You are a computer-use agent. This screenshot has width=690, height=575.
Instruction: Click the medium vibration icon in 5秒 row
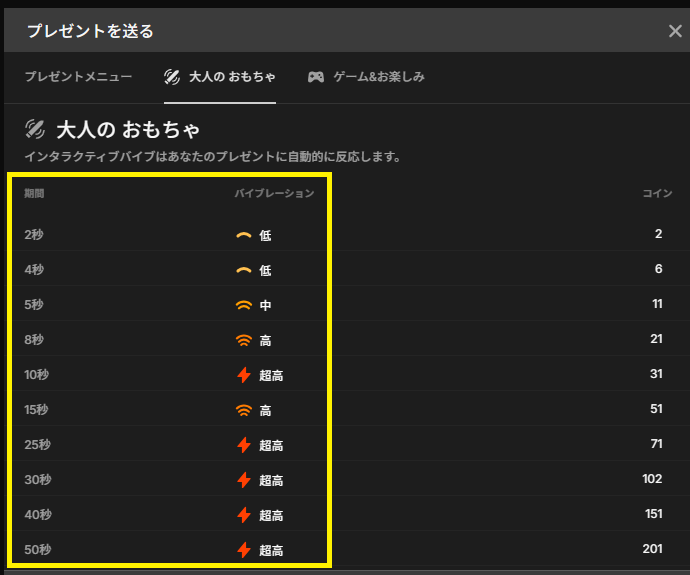coord(243,306)
